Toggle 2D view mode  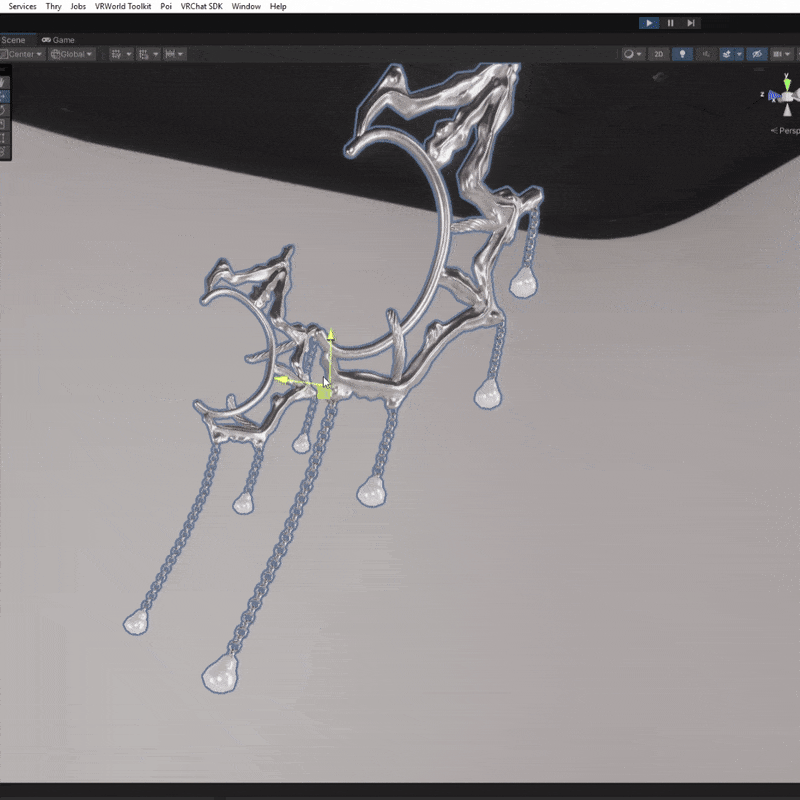(658, 54)
